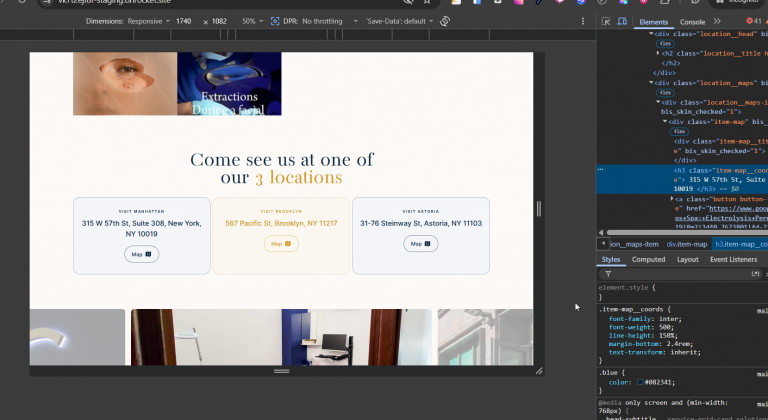This screenshot has height=420, width=768.
Task: Select the maps-item breadcrumb
Action: (634, 244)
